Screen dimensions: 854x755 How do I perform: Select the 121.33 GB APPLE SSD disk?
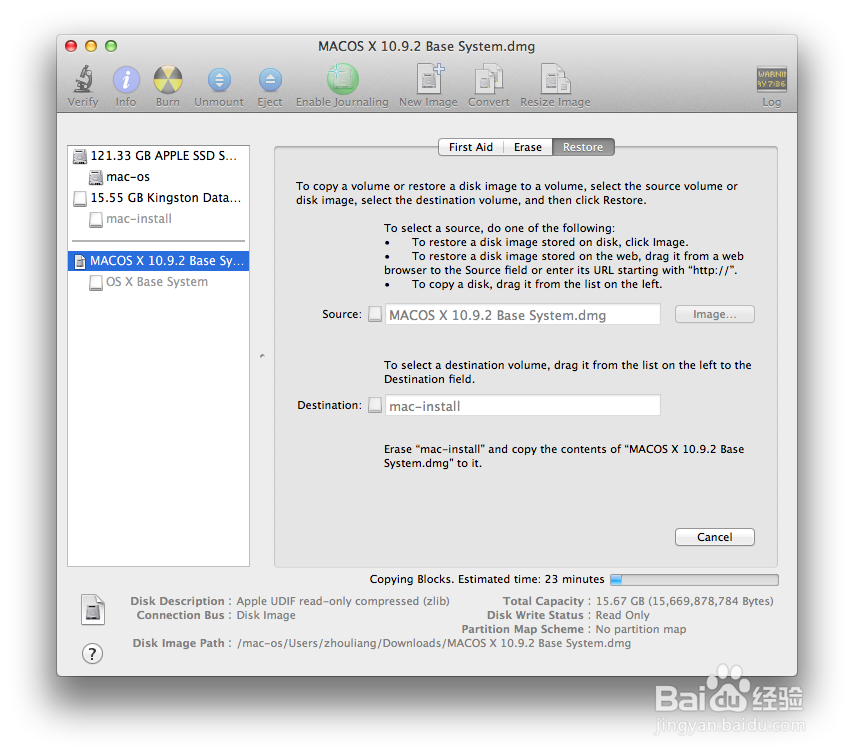tap(158, 156)
